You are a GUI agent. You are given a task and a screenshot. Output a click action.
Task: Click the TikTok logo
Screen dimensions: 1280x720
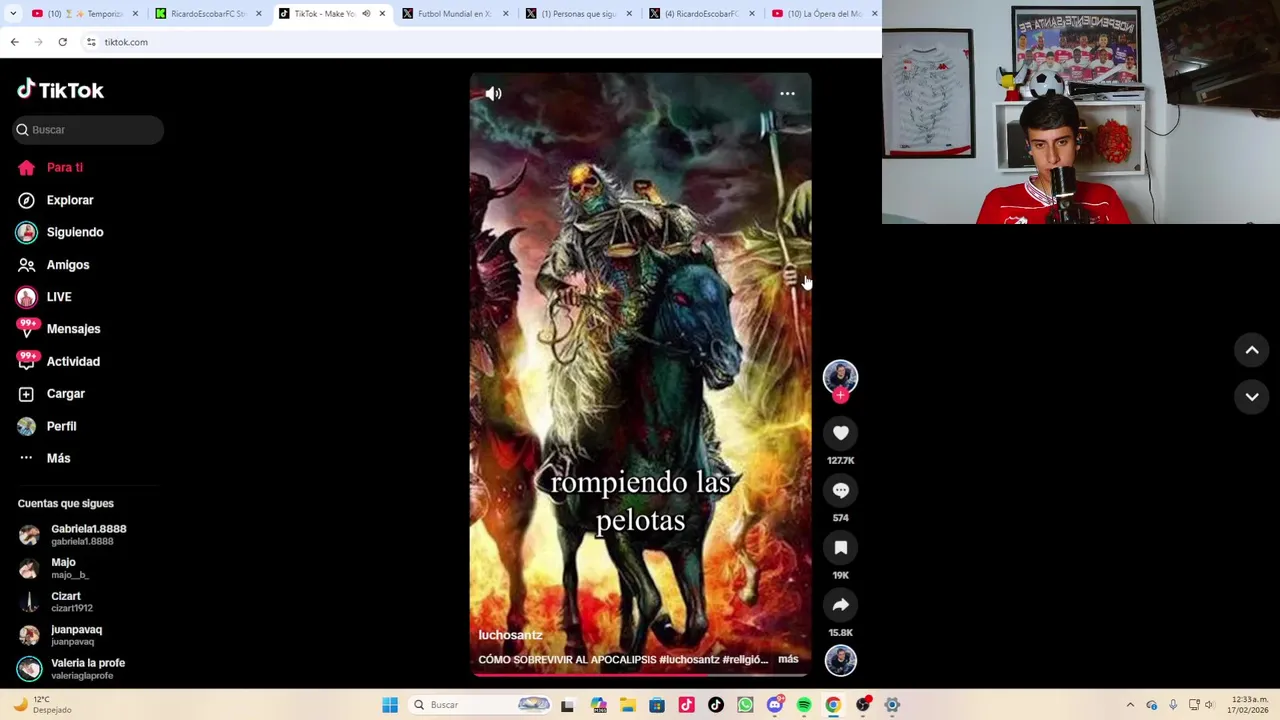[x=60, y=90]
